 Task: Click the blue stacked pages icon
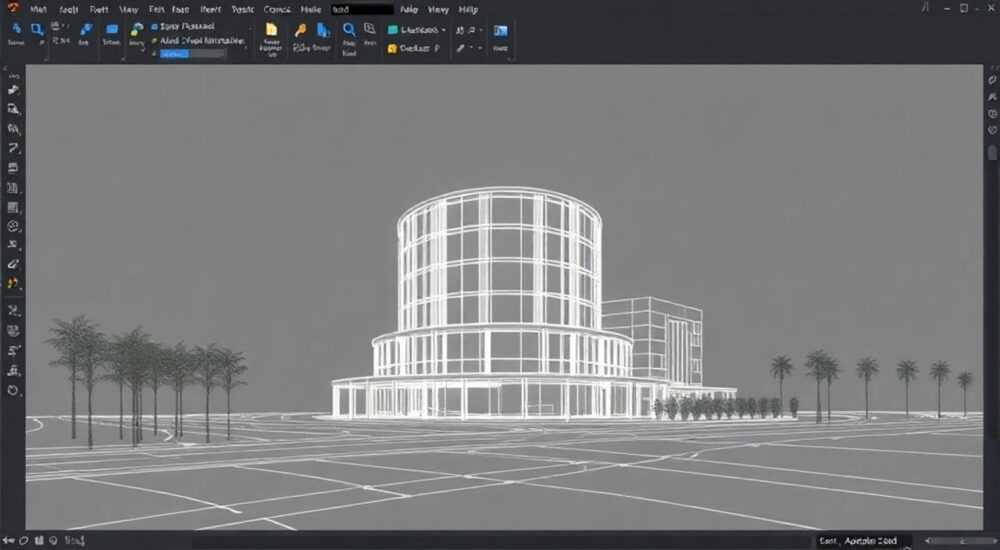click(324, 30)
